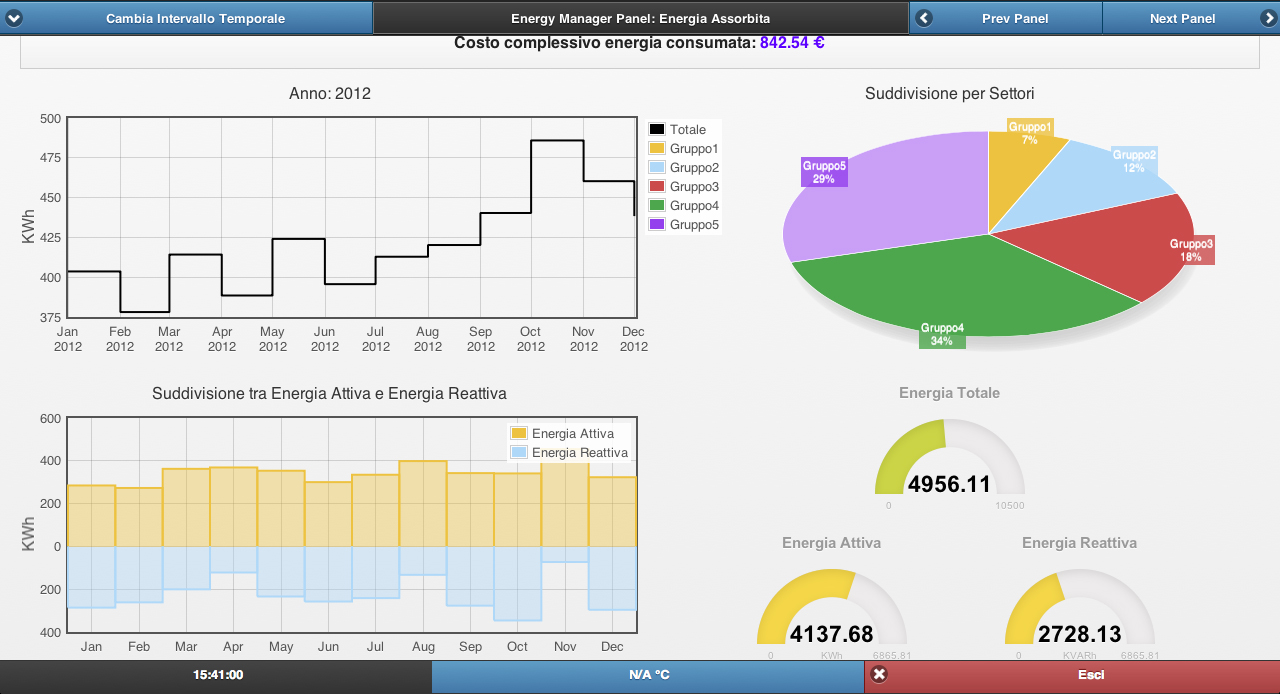Go to the Next Panel
1280x694 pixels.
point(1190,18)
